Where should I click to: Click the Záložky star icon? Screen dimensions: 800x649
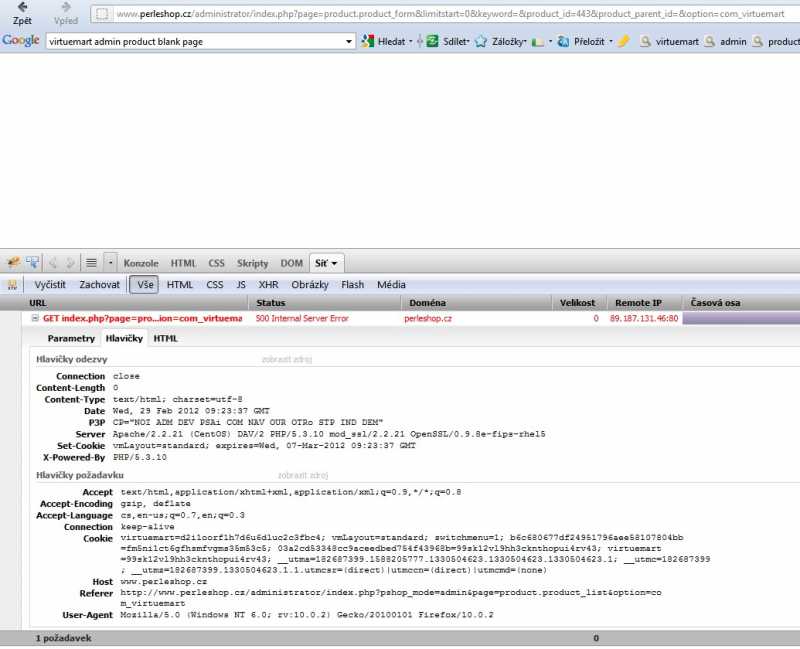pyautogui.click(x=481, y=41)
